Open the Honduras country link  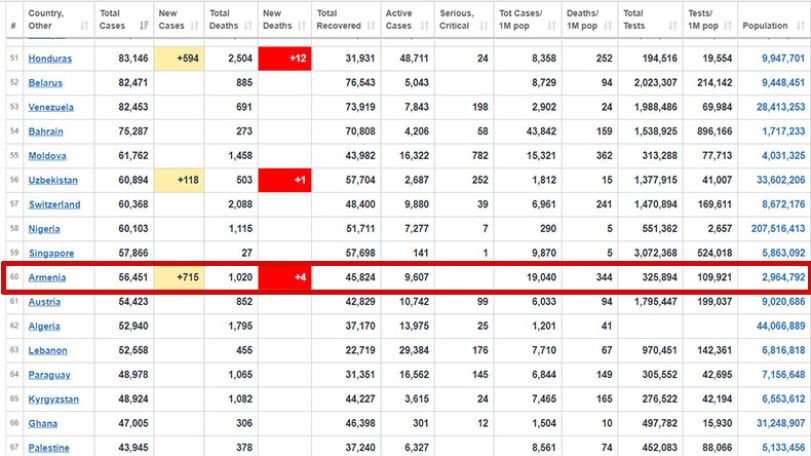[x=50, y=59]
